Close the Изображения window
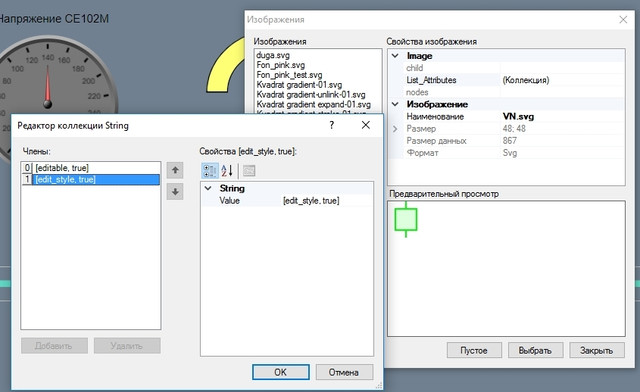 [623, 20]
